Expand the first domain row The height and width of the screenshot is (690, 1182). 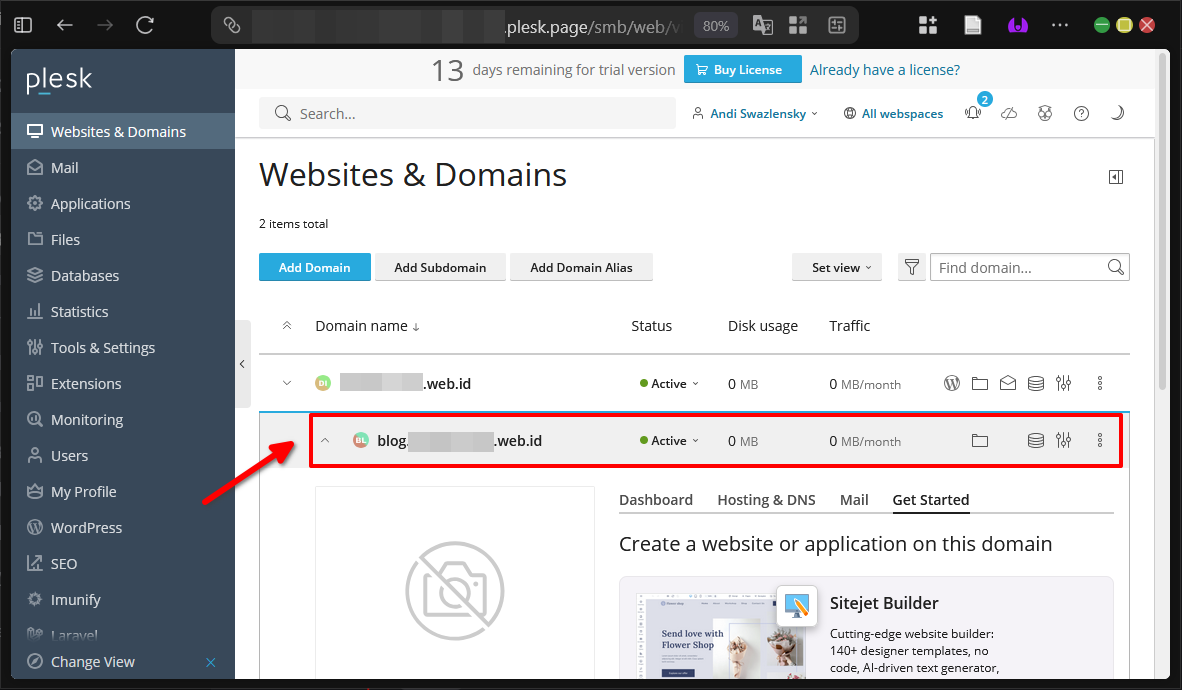click(x=287, y=383)
